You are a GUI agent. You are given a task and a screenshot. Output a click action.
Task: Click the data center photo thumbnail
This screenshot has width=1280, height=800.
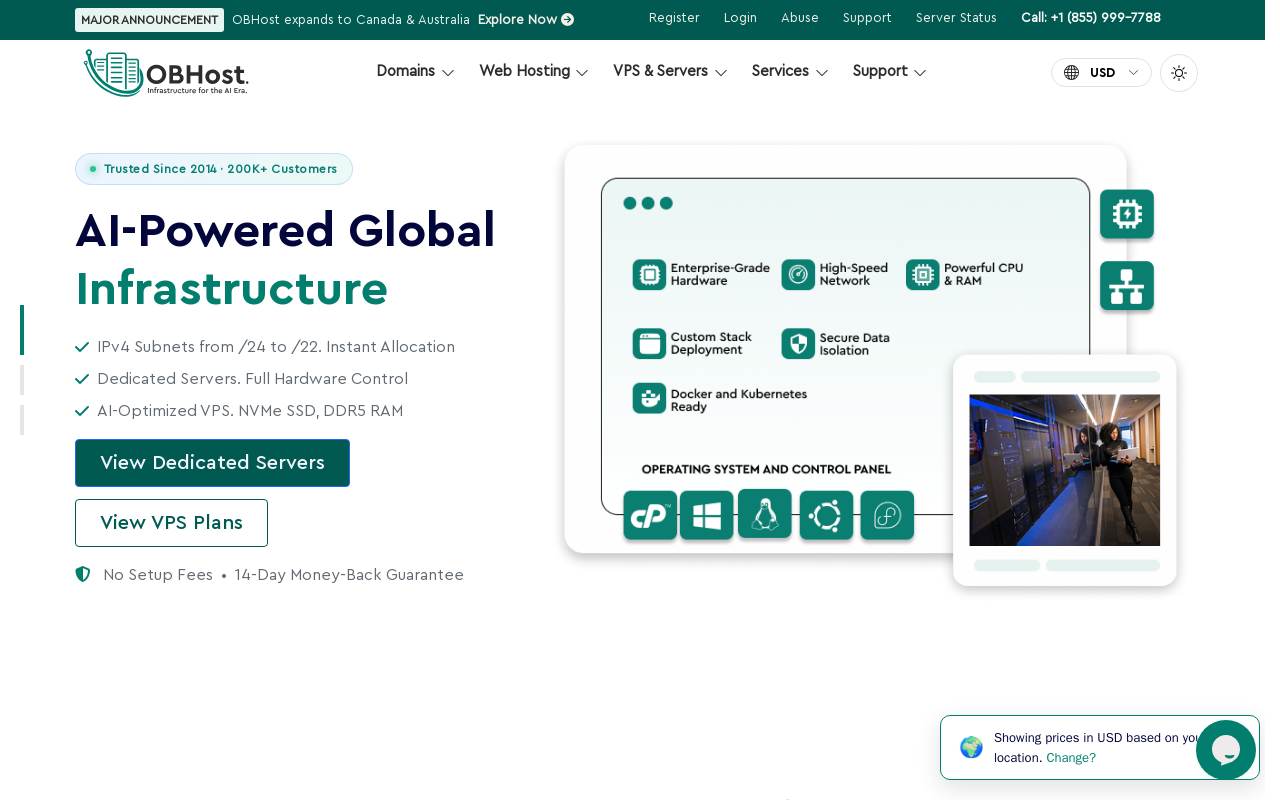click(1065, 470)
